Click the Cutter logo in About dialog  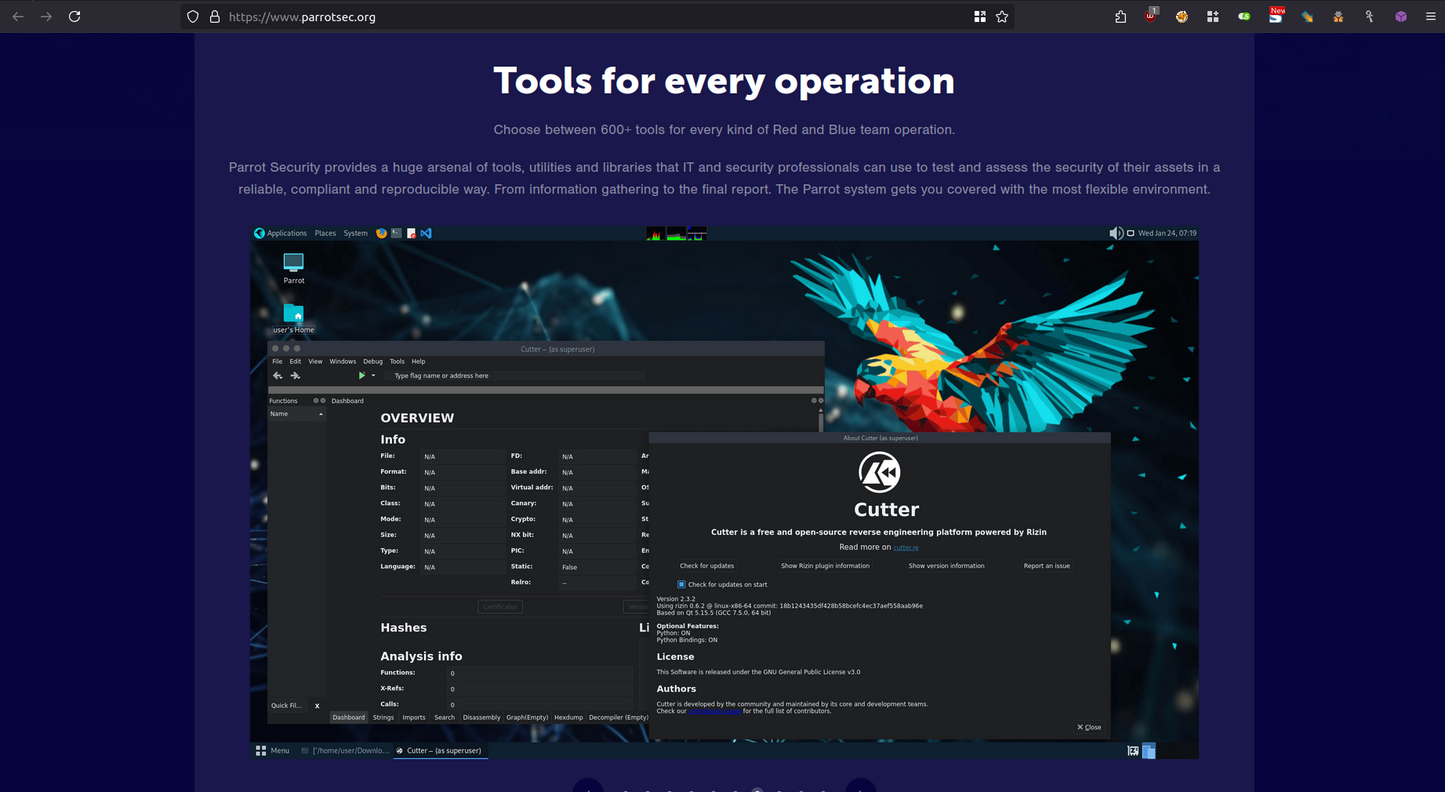[879, 472]
